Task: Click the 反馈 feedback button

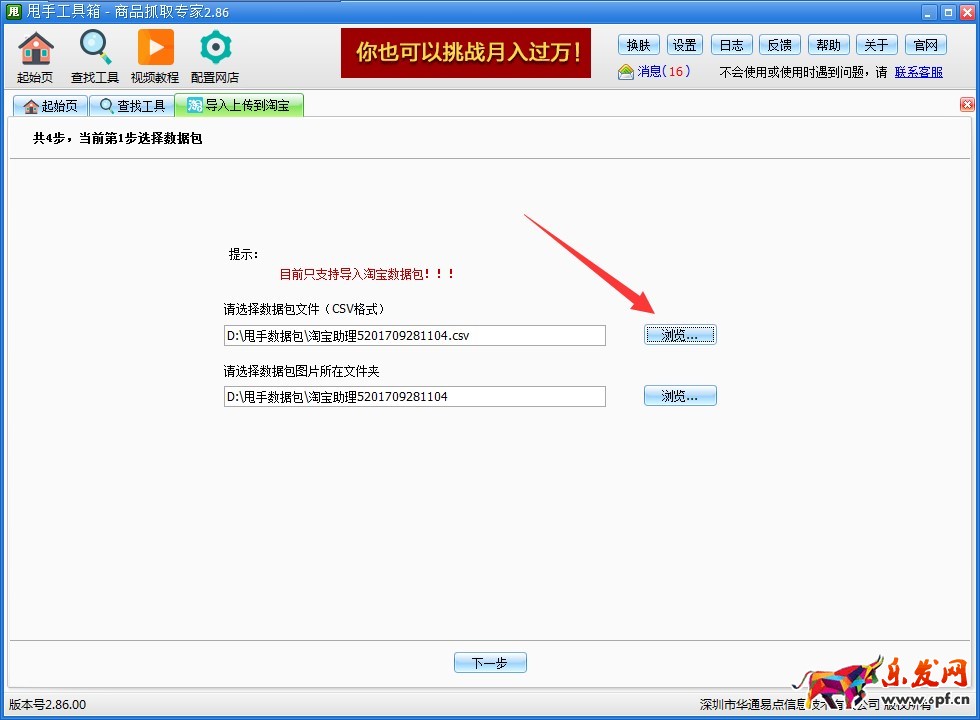Action: (x=780, y=45)
